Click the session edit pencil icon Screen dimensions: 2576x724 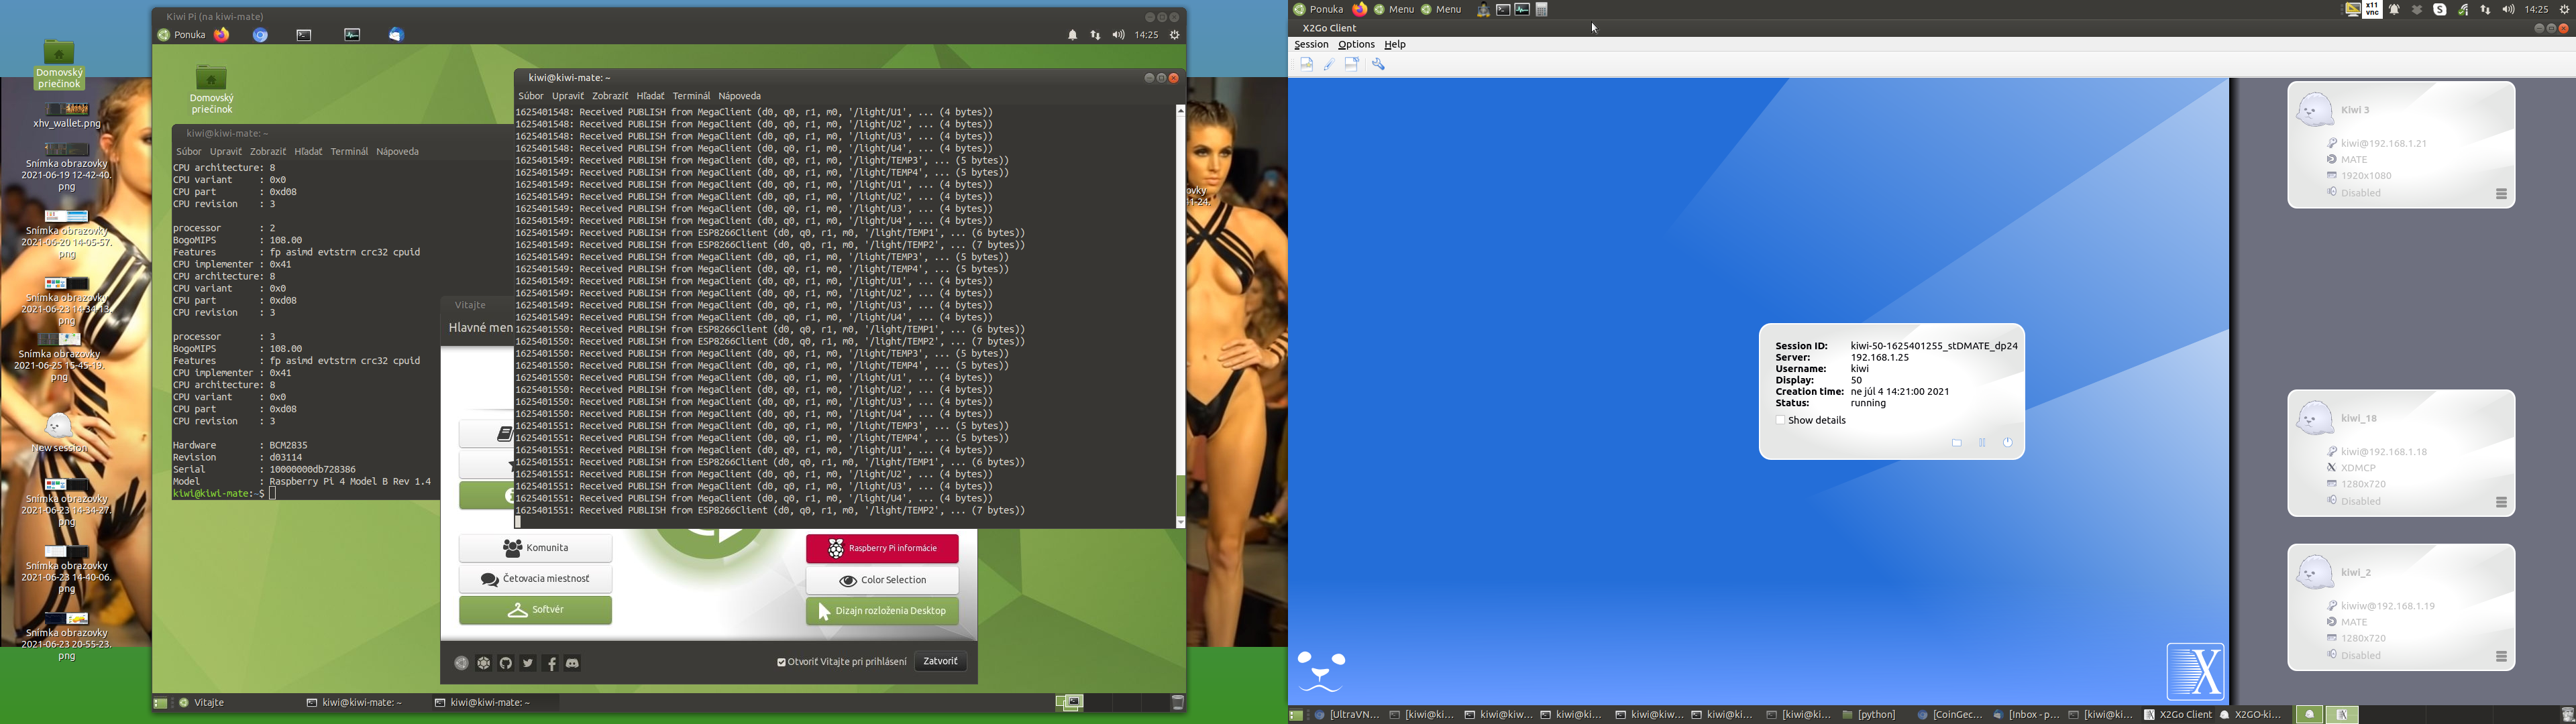pos(1329,64)
